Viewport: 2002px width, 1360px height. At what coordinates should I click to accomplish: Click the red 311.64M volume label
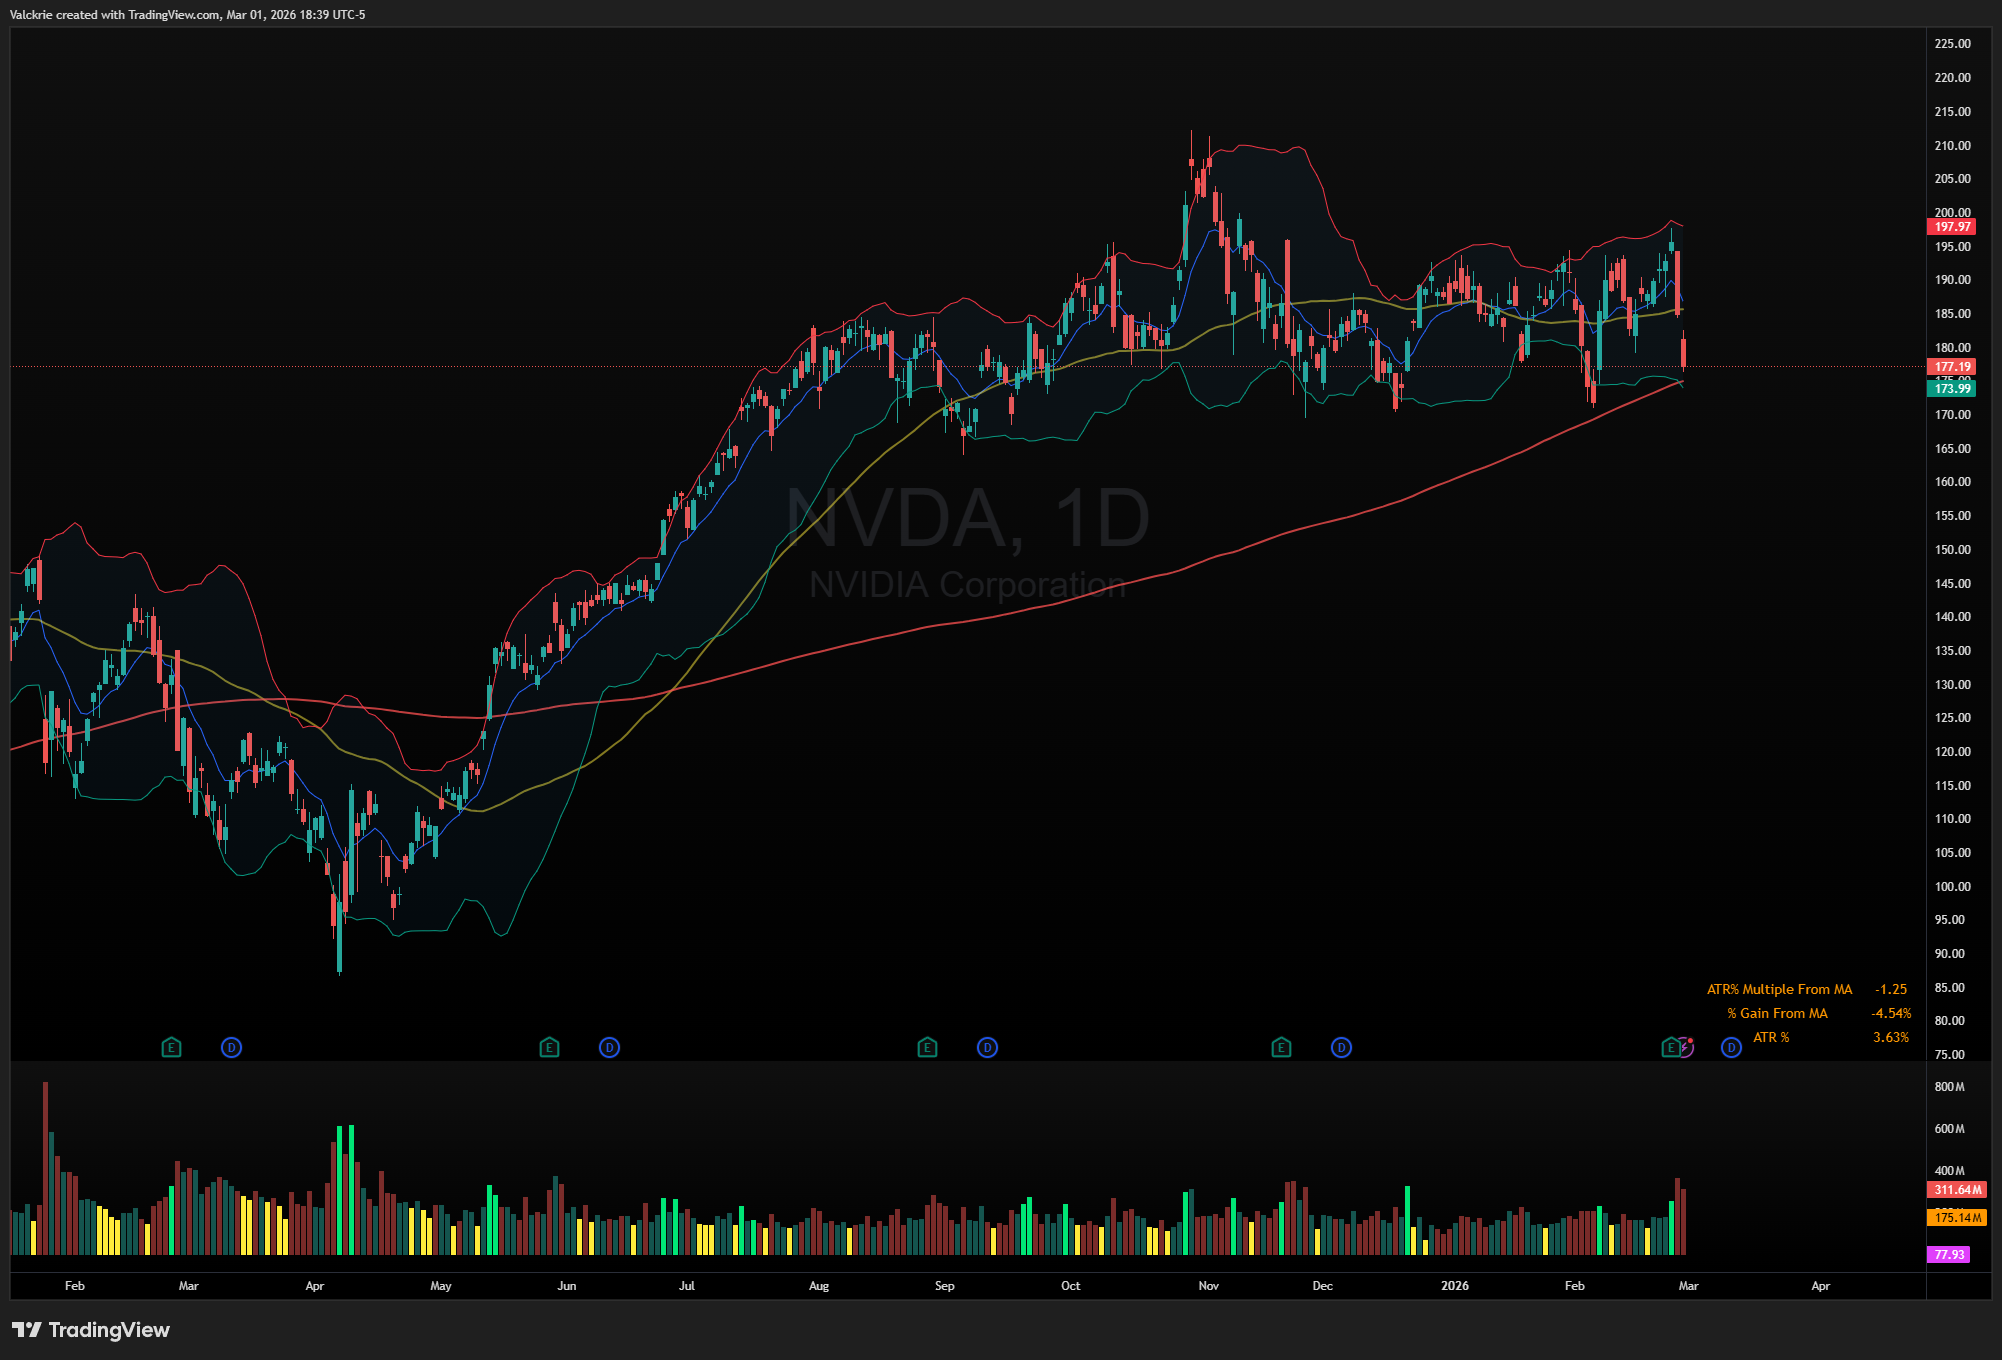[1956, 1190]
